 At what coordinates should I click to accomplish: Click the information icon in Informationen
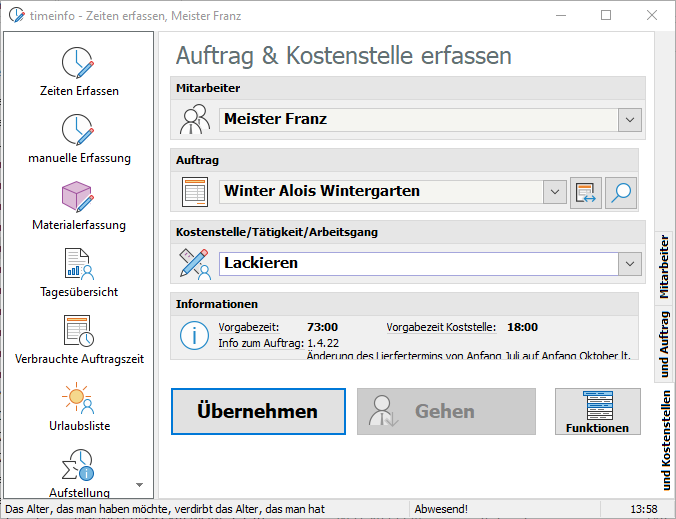coord(193,335)
